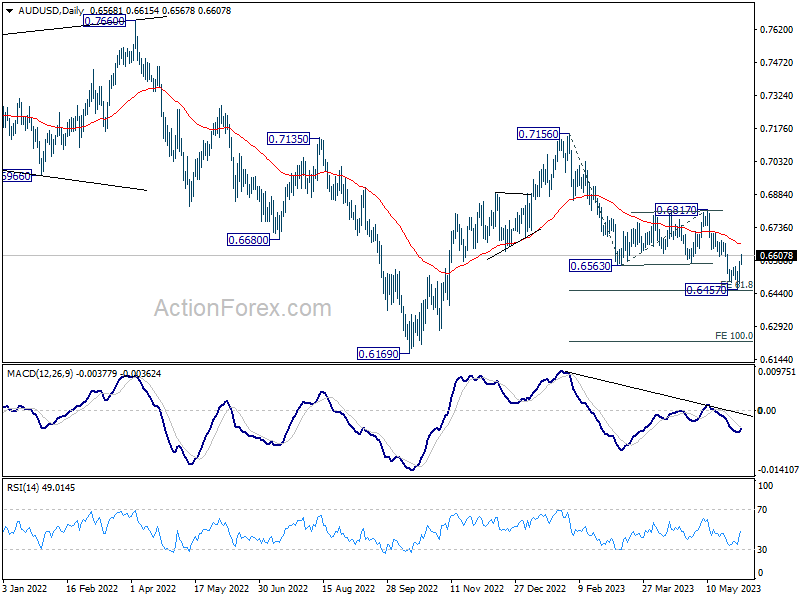This screenshot has height=600, width=800.
Task: Select the 0.64570 price label
Action: 706,290
